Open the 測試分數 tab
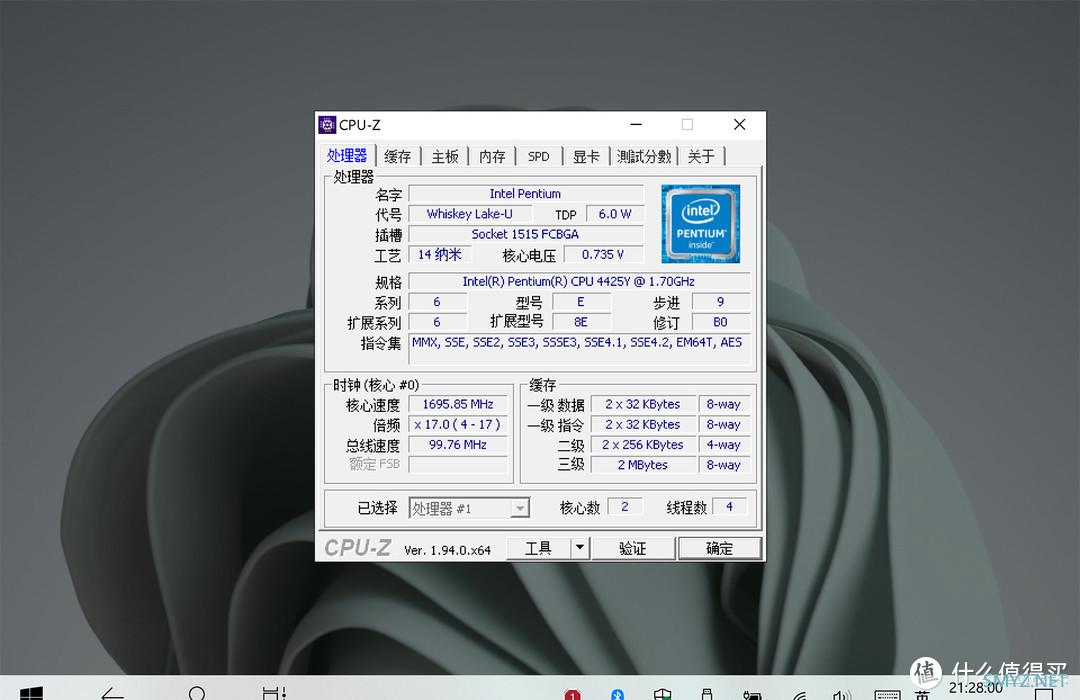Image resolution: width=1080 pixels, height=700 pixels. [x=644, y=156]
